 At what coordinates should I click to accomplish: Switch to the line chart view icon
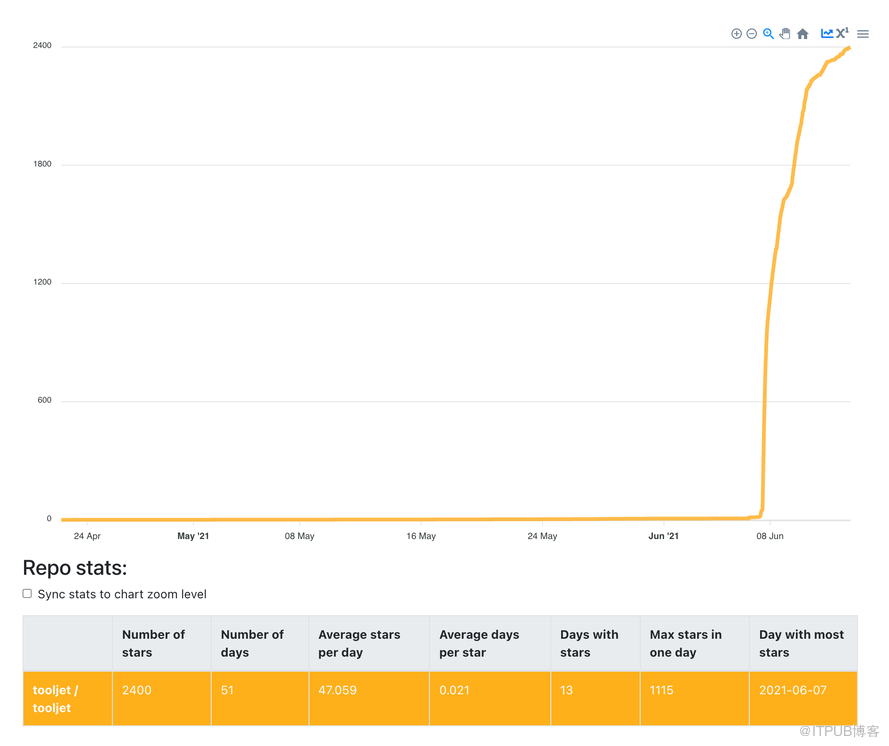click(826, 33)
